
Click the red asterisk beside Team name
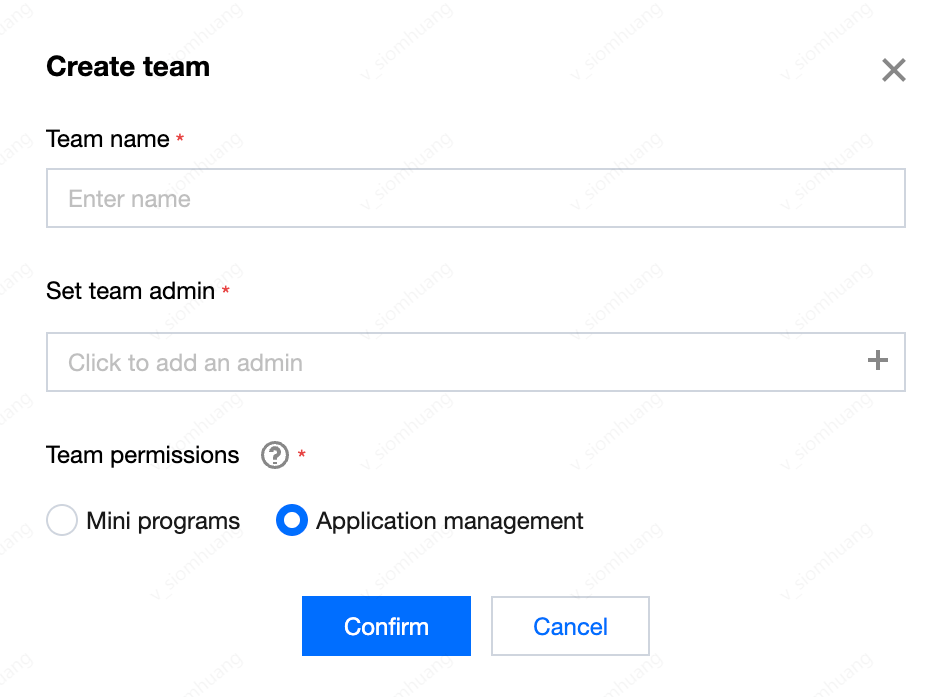180,139
